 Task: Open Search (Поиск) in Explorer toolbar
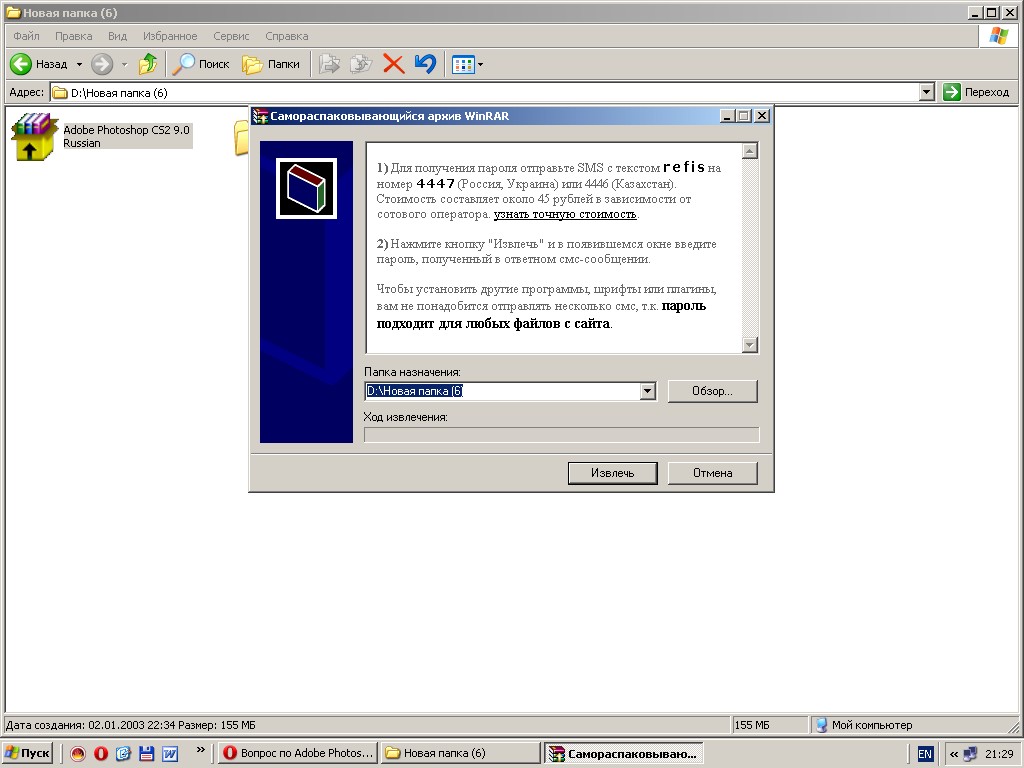(201, 64)
